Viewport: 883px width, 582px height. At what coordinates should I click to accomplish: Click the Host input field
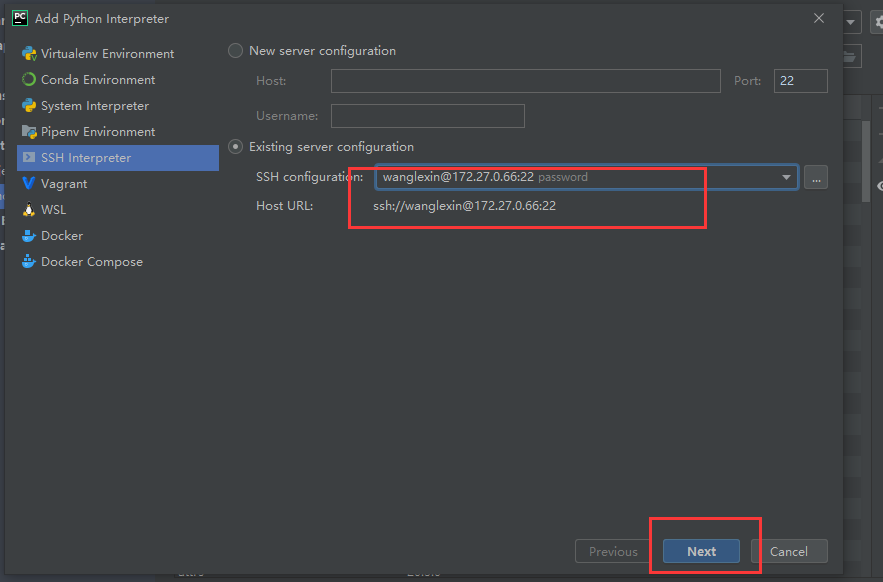tap(525, 81)
